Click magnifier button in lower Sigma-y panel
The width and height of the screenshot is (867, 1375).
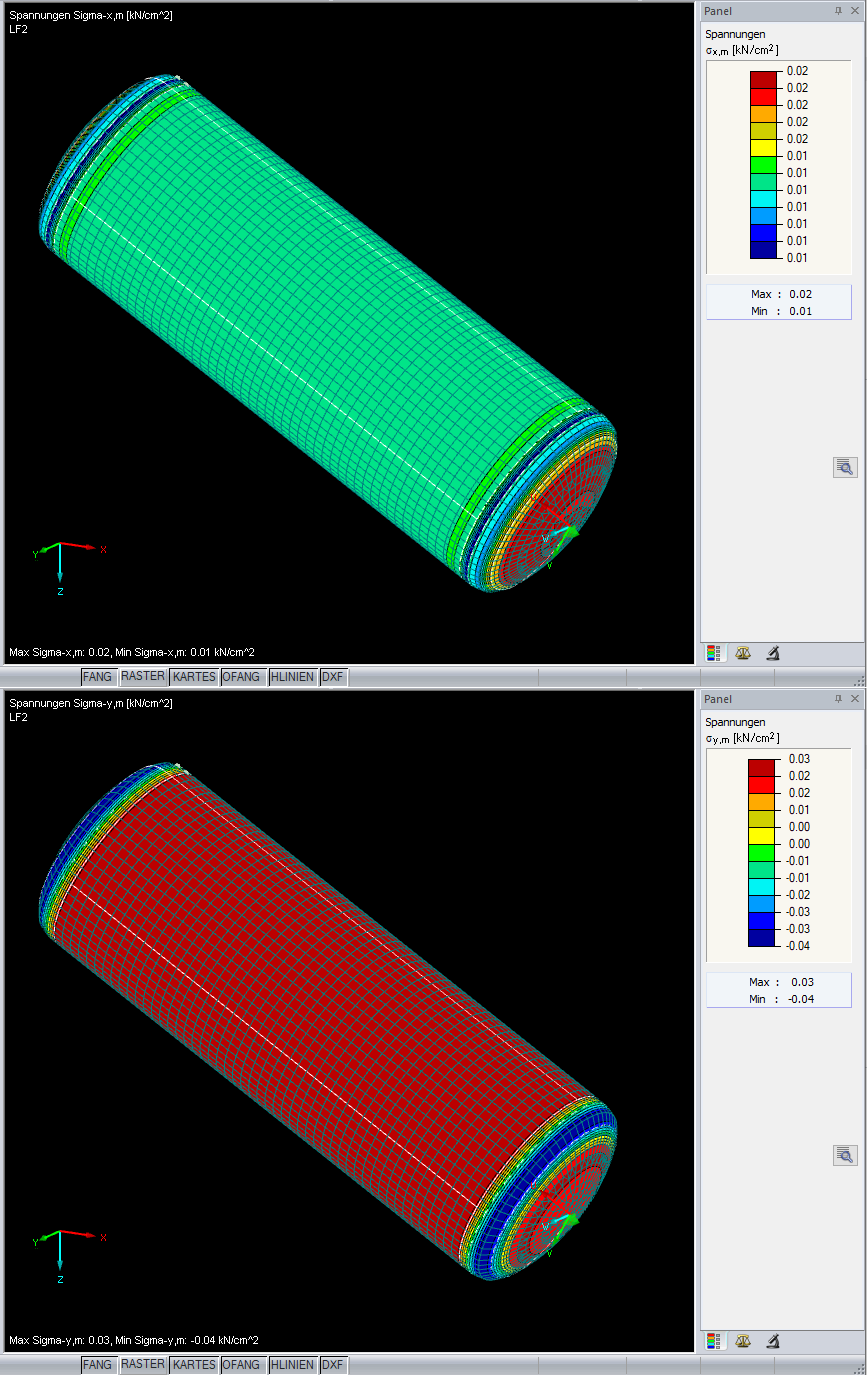(845, 1155)
